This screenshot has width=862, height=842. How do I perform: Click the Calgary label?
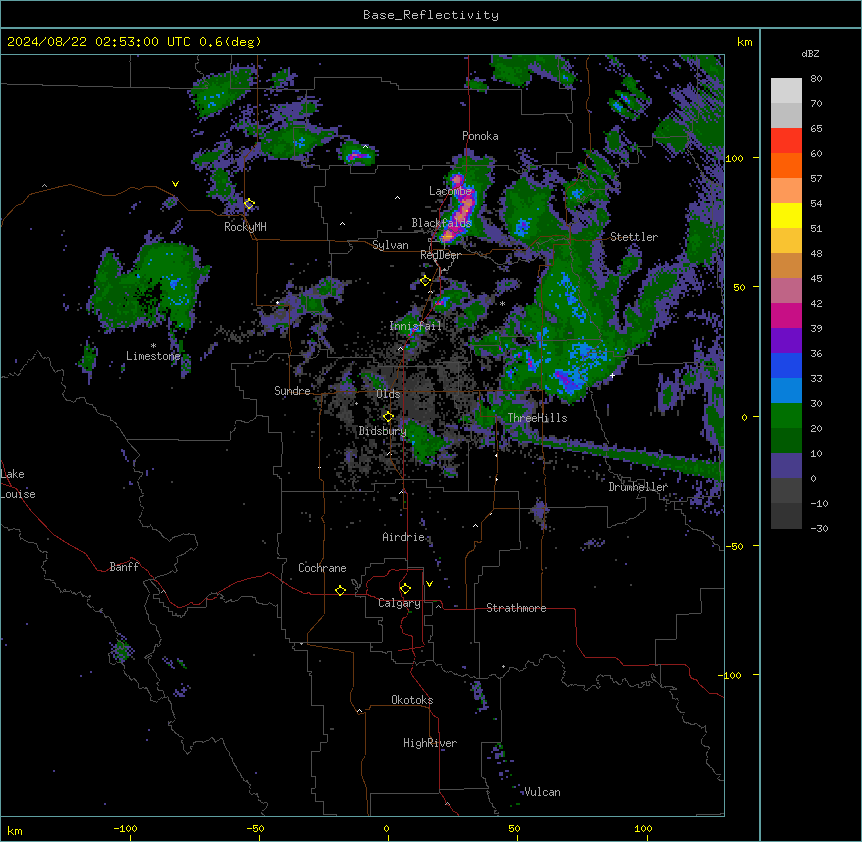pos(399,603)
